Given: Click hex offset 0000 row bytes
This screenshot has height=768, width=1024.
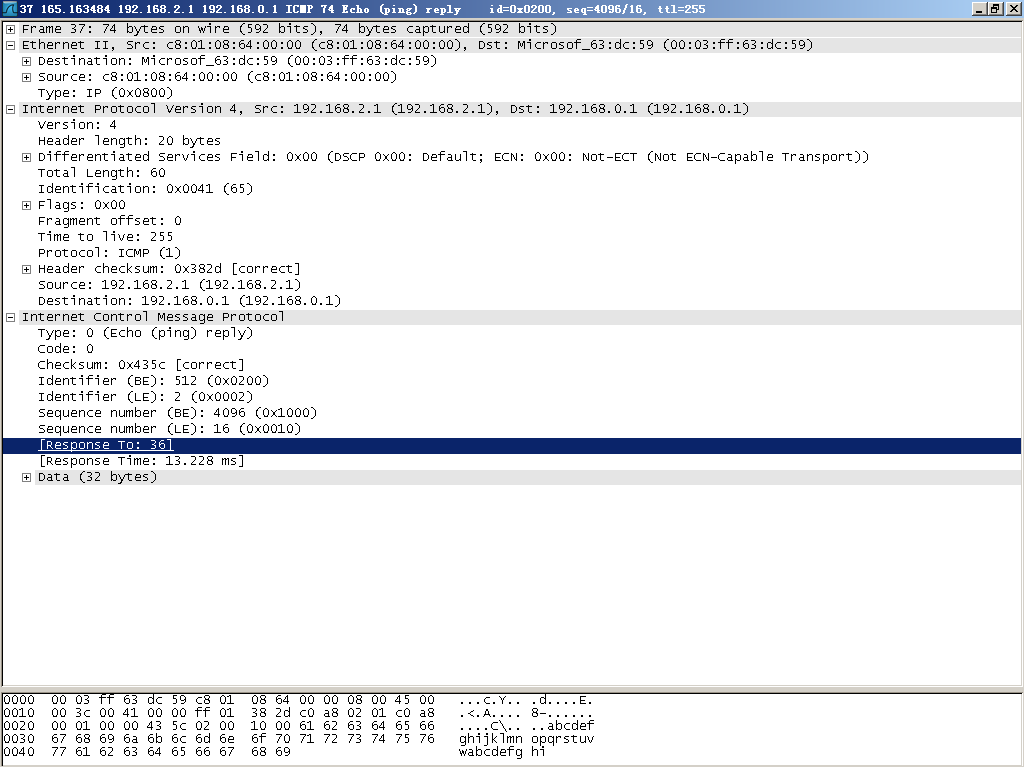Looking at the screenshot, I should click(x=242, y=700).
